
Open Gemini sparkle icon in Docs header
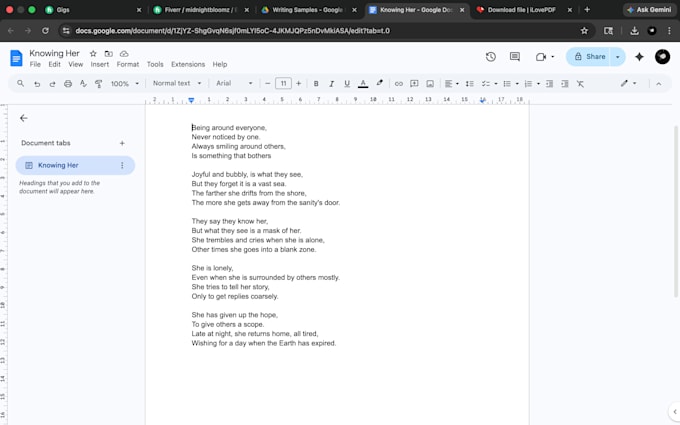(639, 57)
